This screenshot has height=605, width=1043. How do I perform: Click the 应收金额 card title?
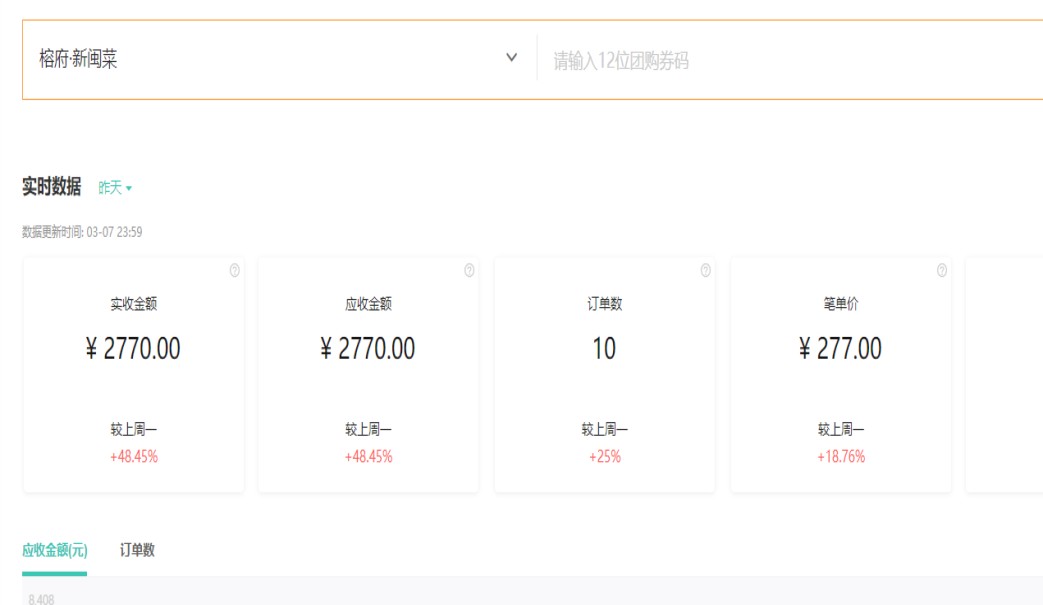[x=368, y=304]
